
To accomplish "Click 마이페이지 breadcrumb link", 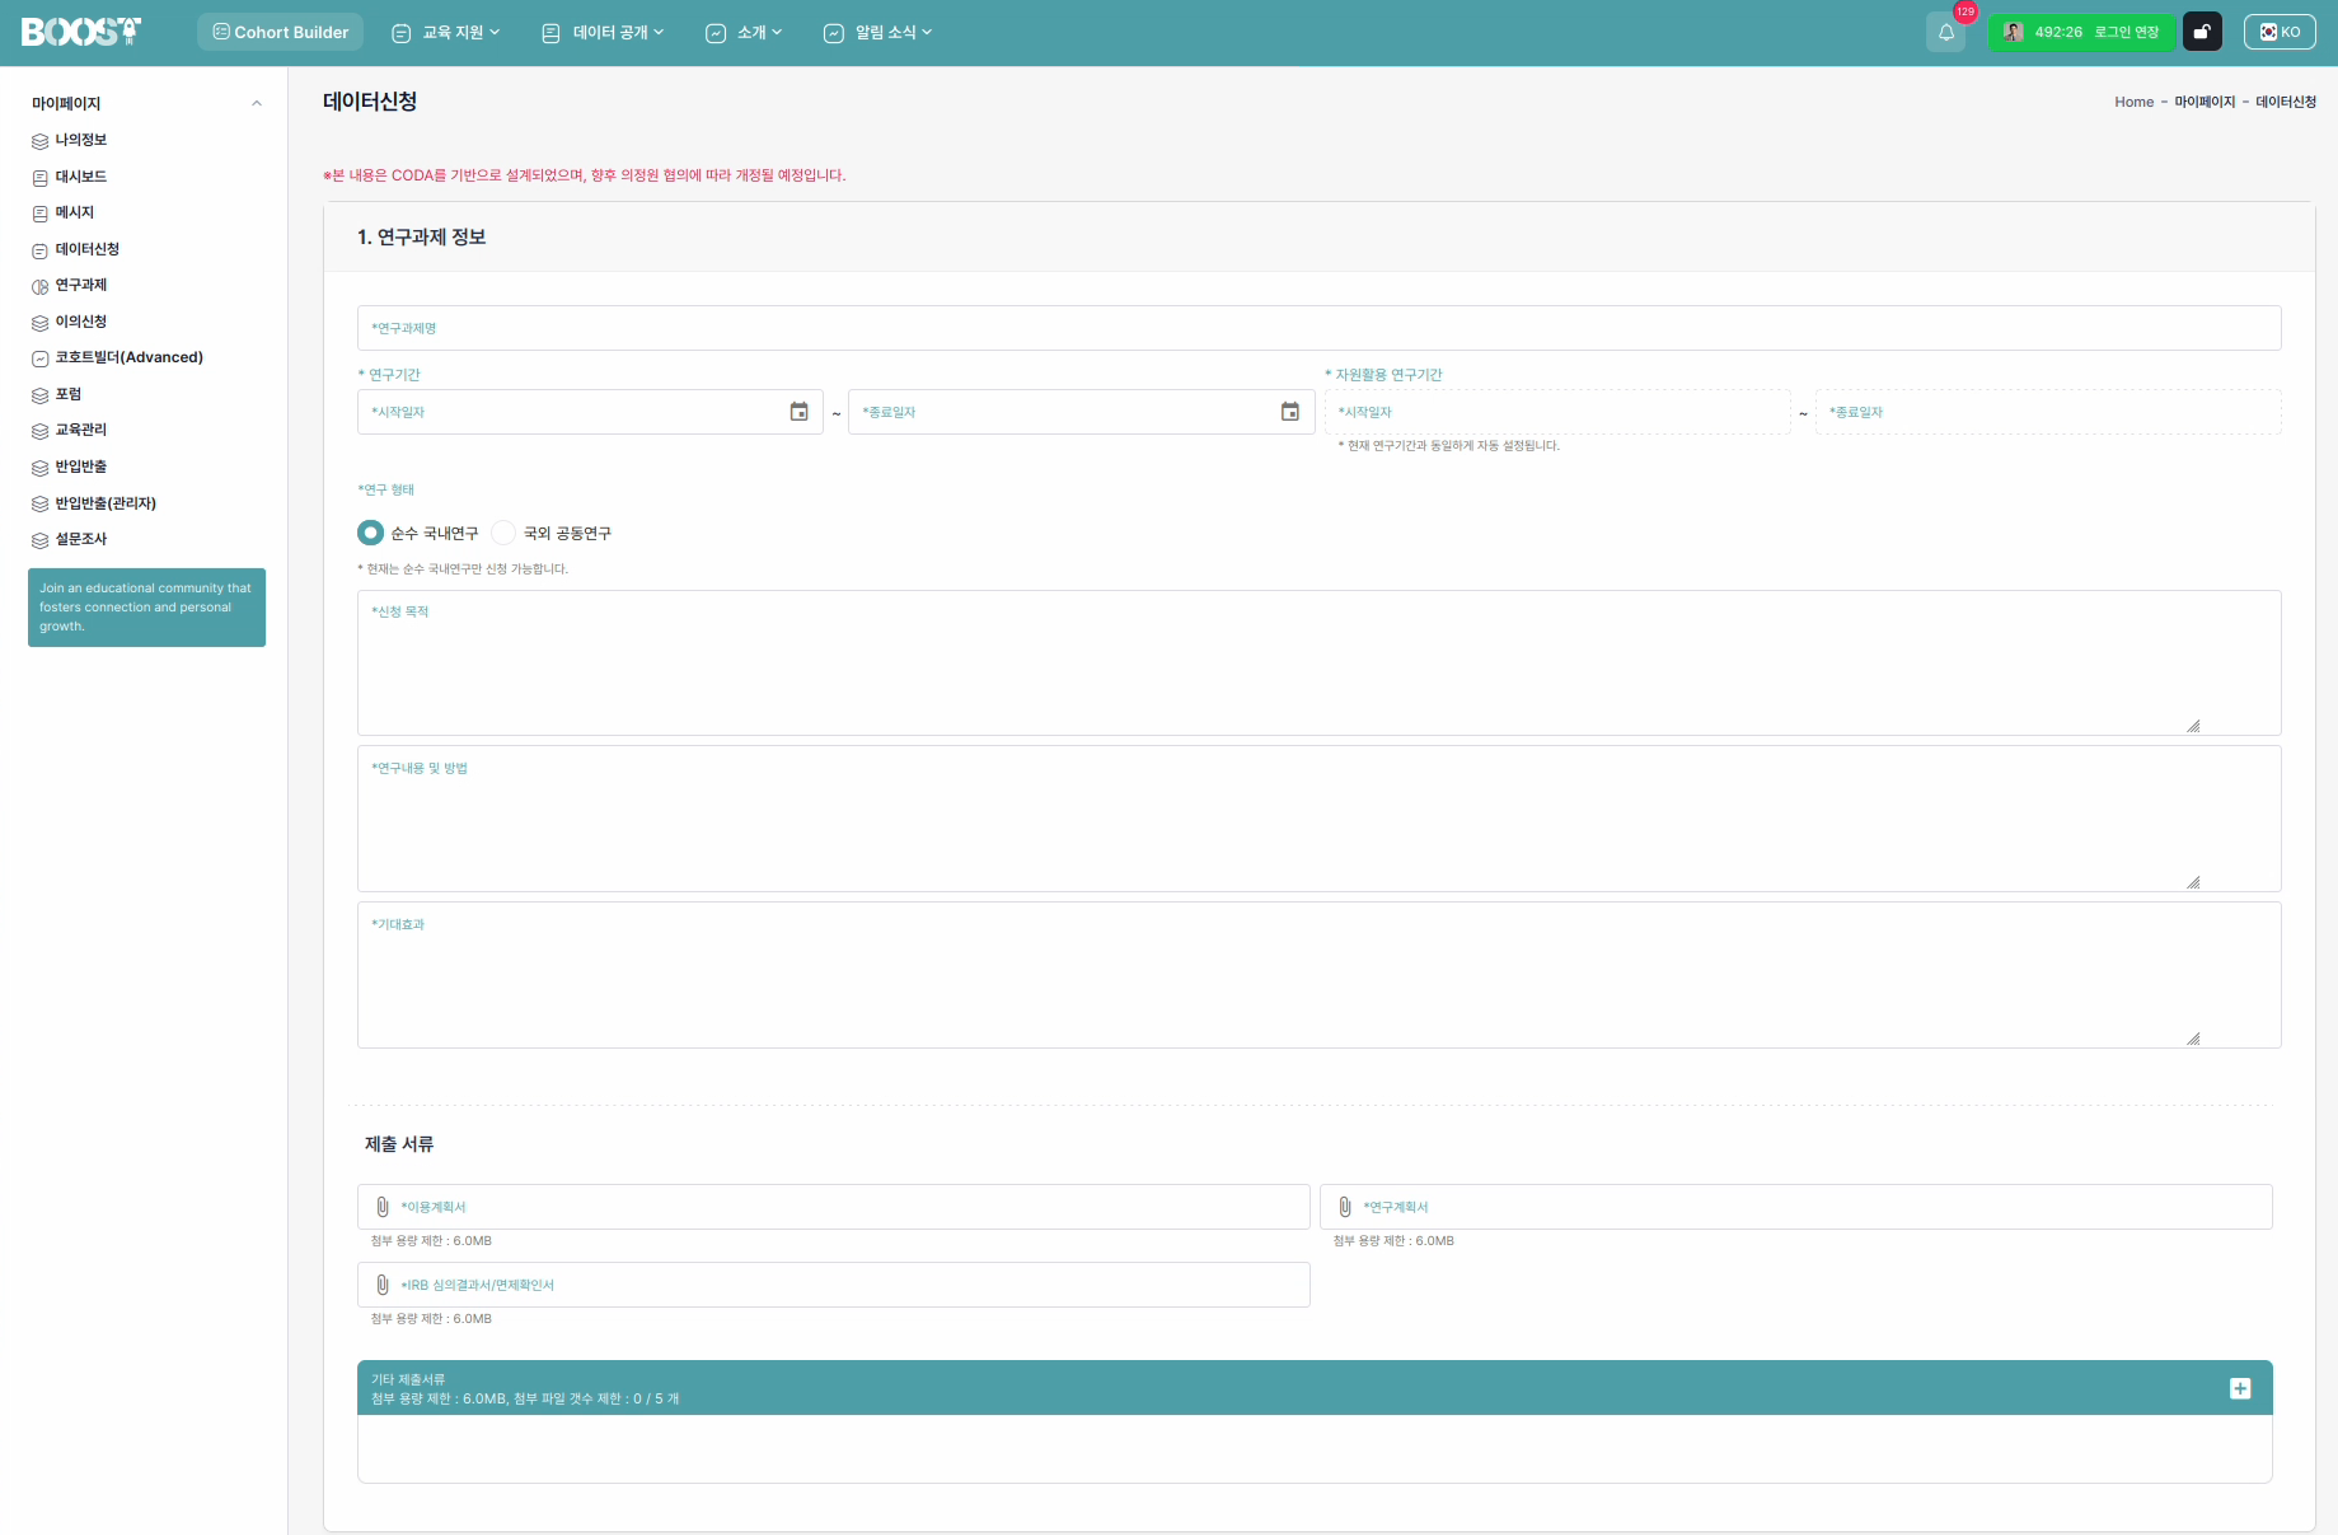I will [x=2204, y=102].
